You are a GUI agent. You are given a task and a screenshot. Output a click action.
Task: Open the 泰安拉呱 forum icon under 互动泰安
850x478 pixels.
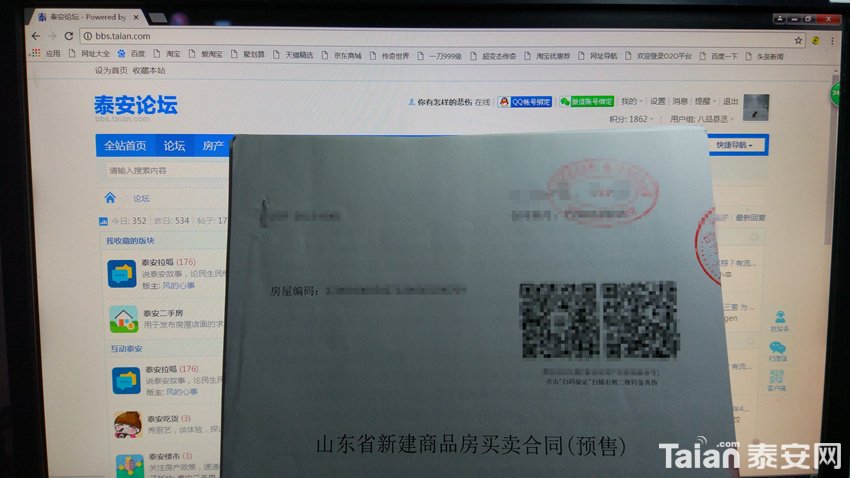tap(126, 380)
